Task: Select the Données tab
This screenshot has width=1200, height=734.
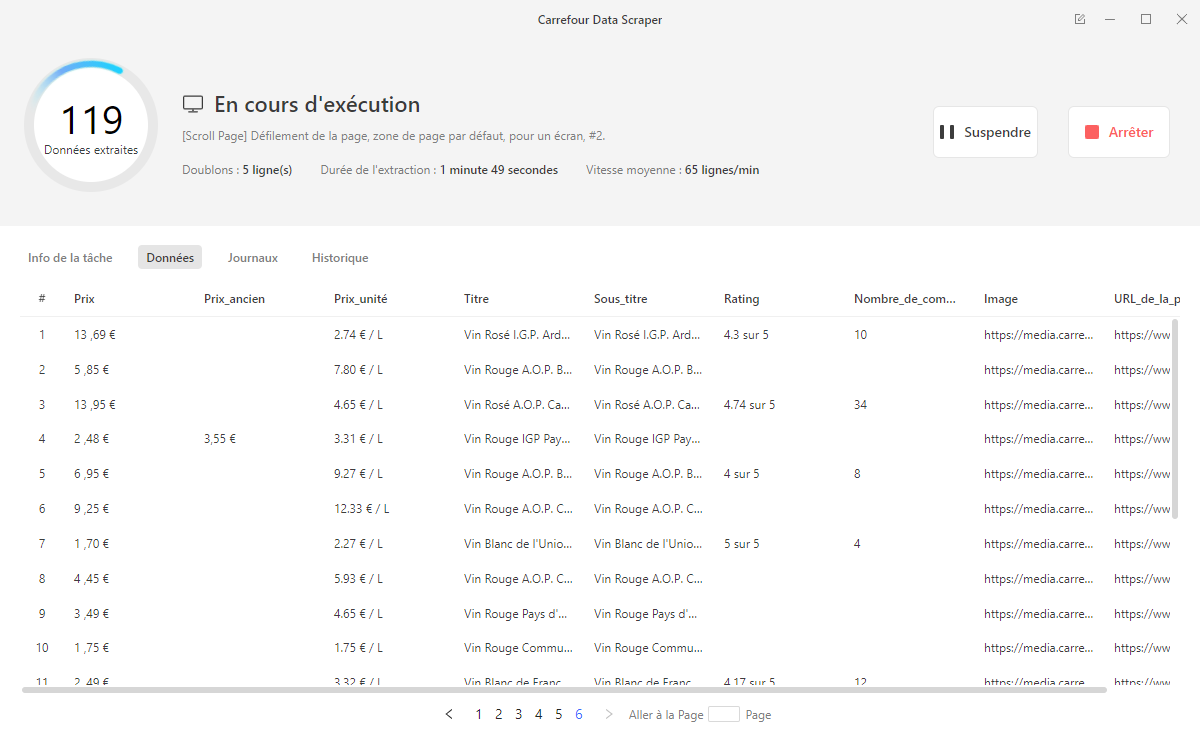Action: coord(170,258)
